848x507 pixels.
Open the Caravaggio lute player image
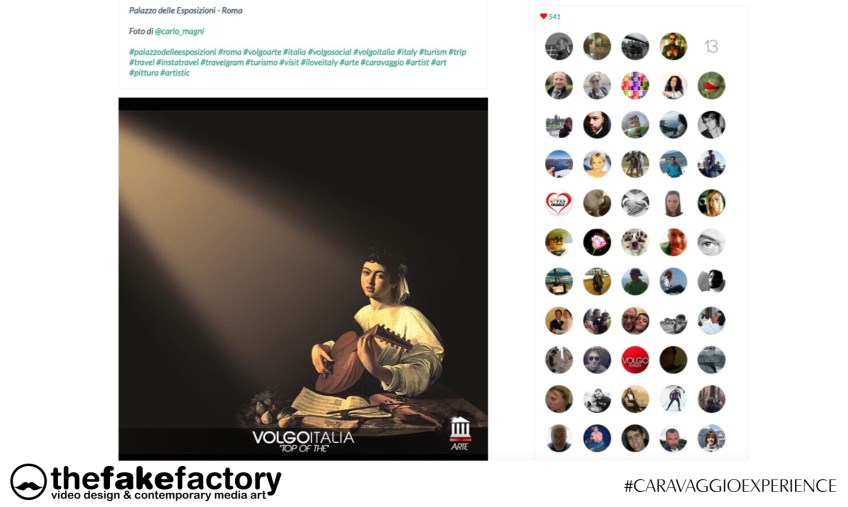click(x=303, y=279)
